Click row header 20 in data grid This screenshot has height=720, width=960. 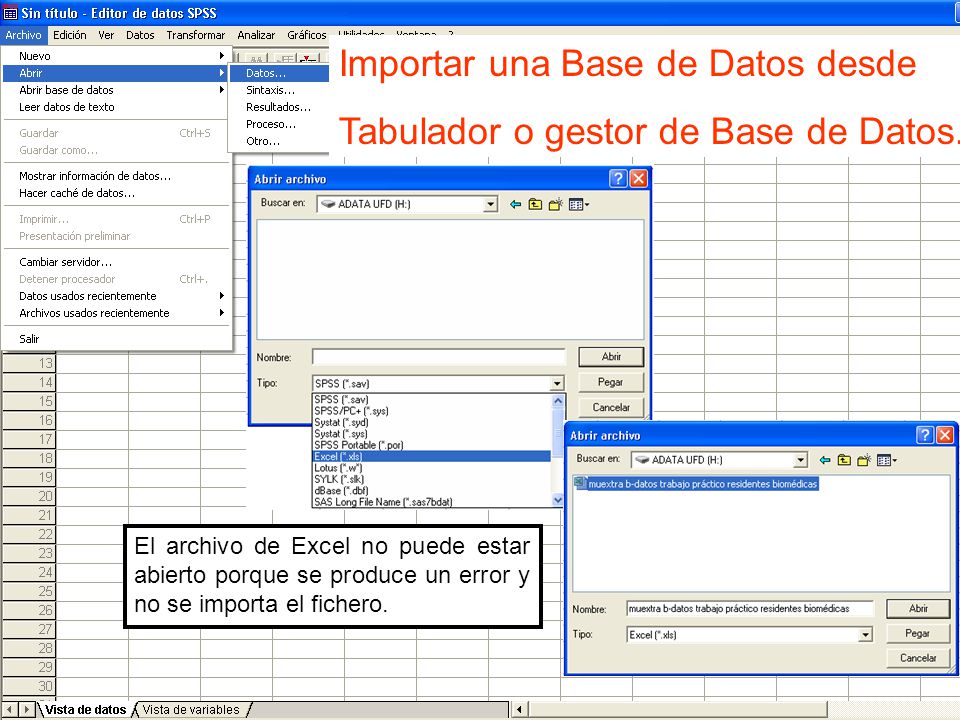29,496
